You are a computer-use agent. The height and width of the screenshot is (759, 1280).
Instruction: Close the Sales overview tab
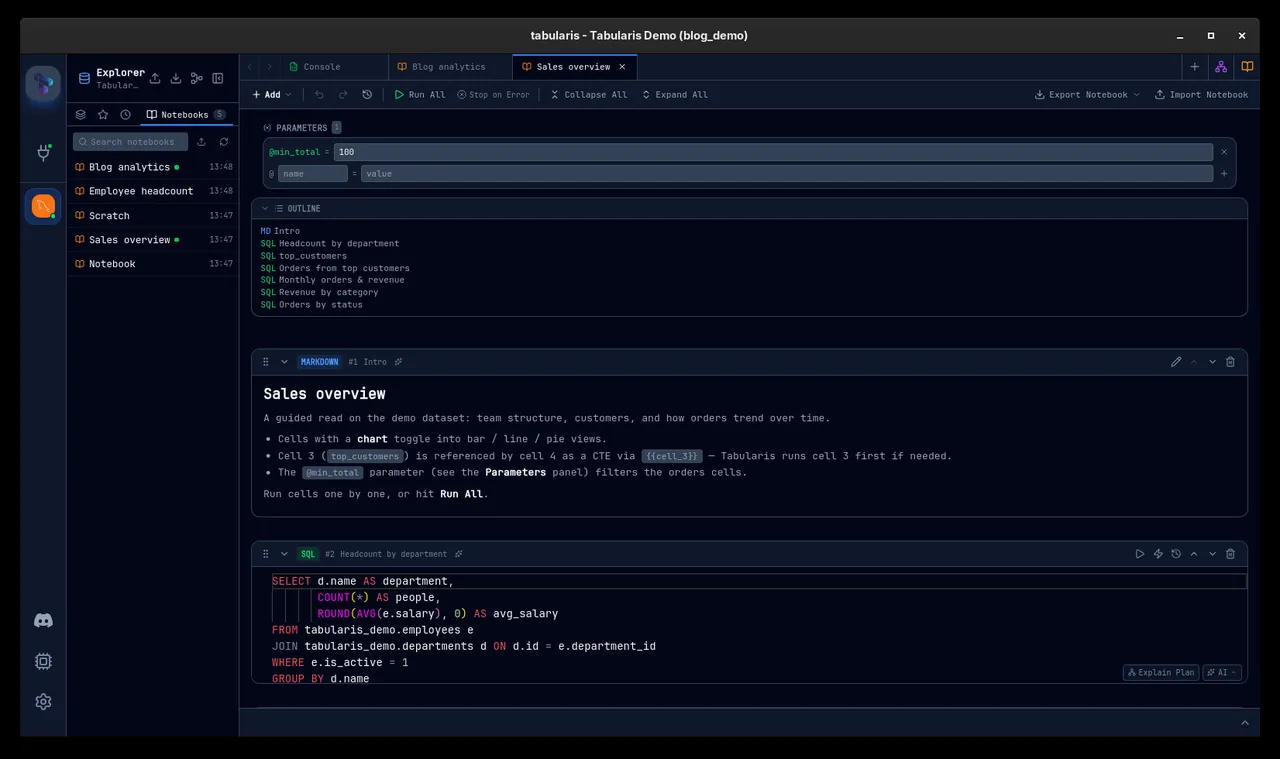click(x=622, y=67)
